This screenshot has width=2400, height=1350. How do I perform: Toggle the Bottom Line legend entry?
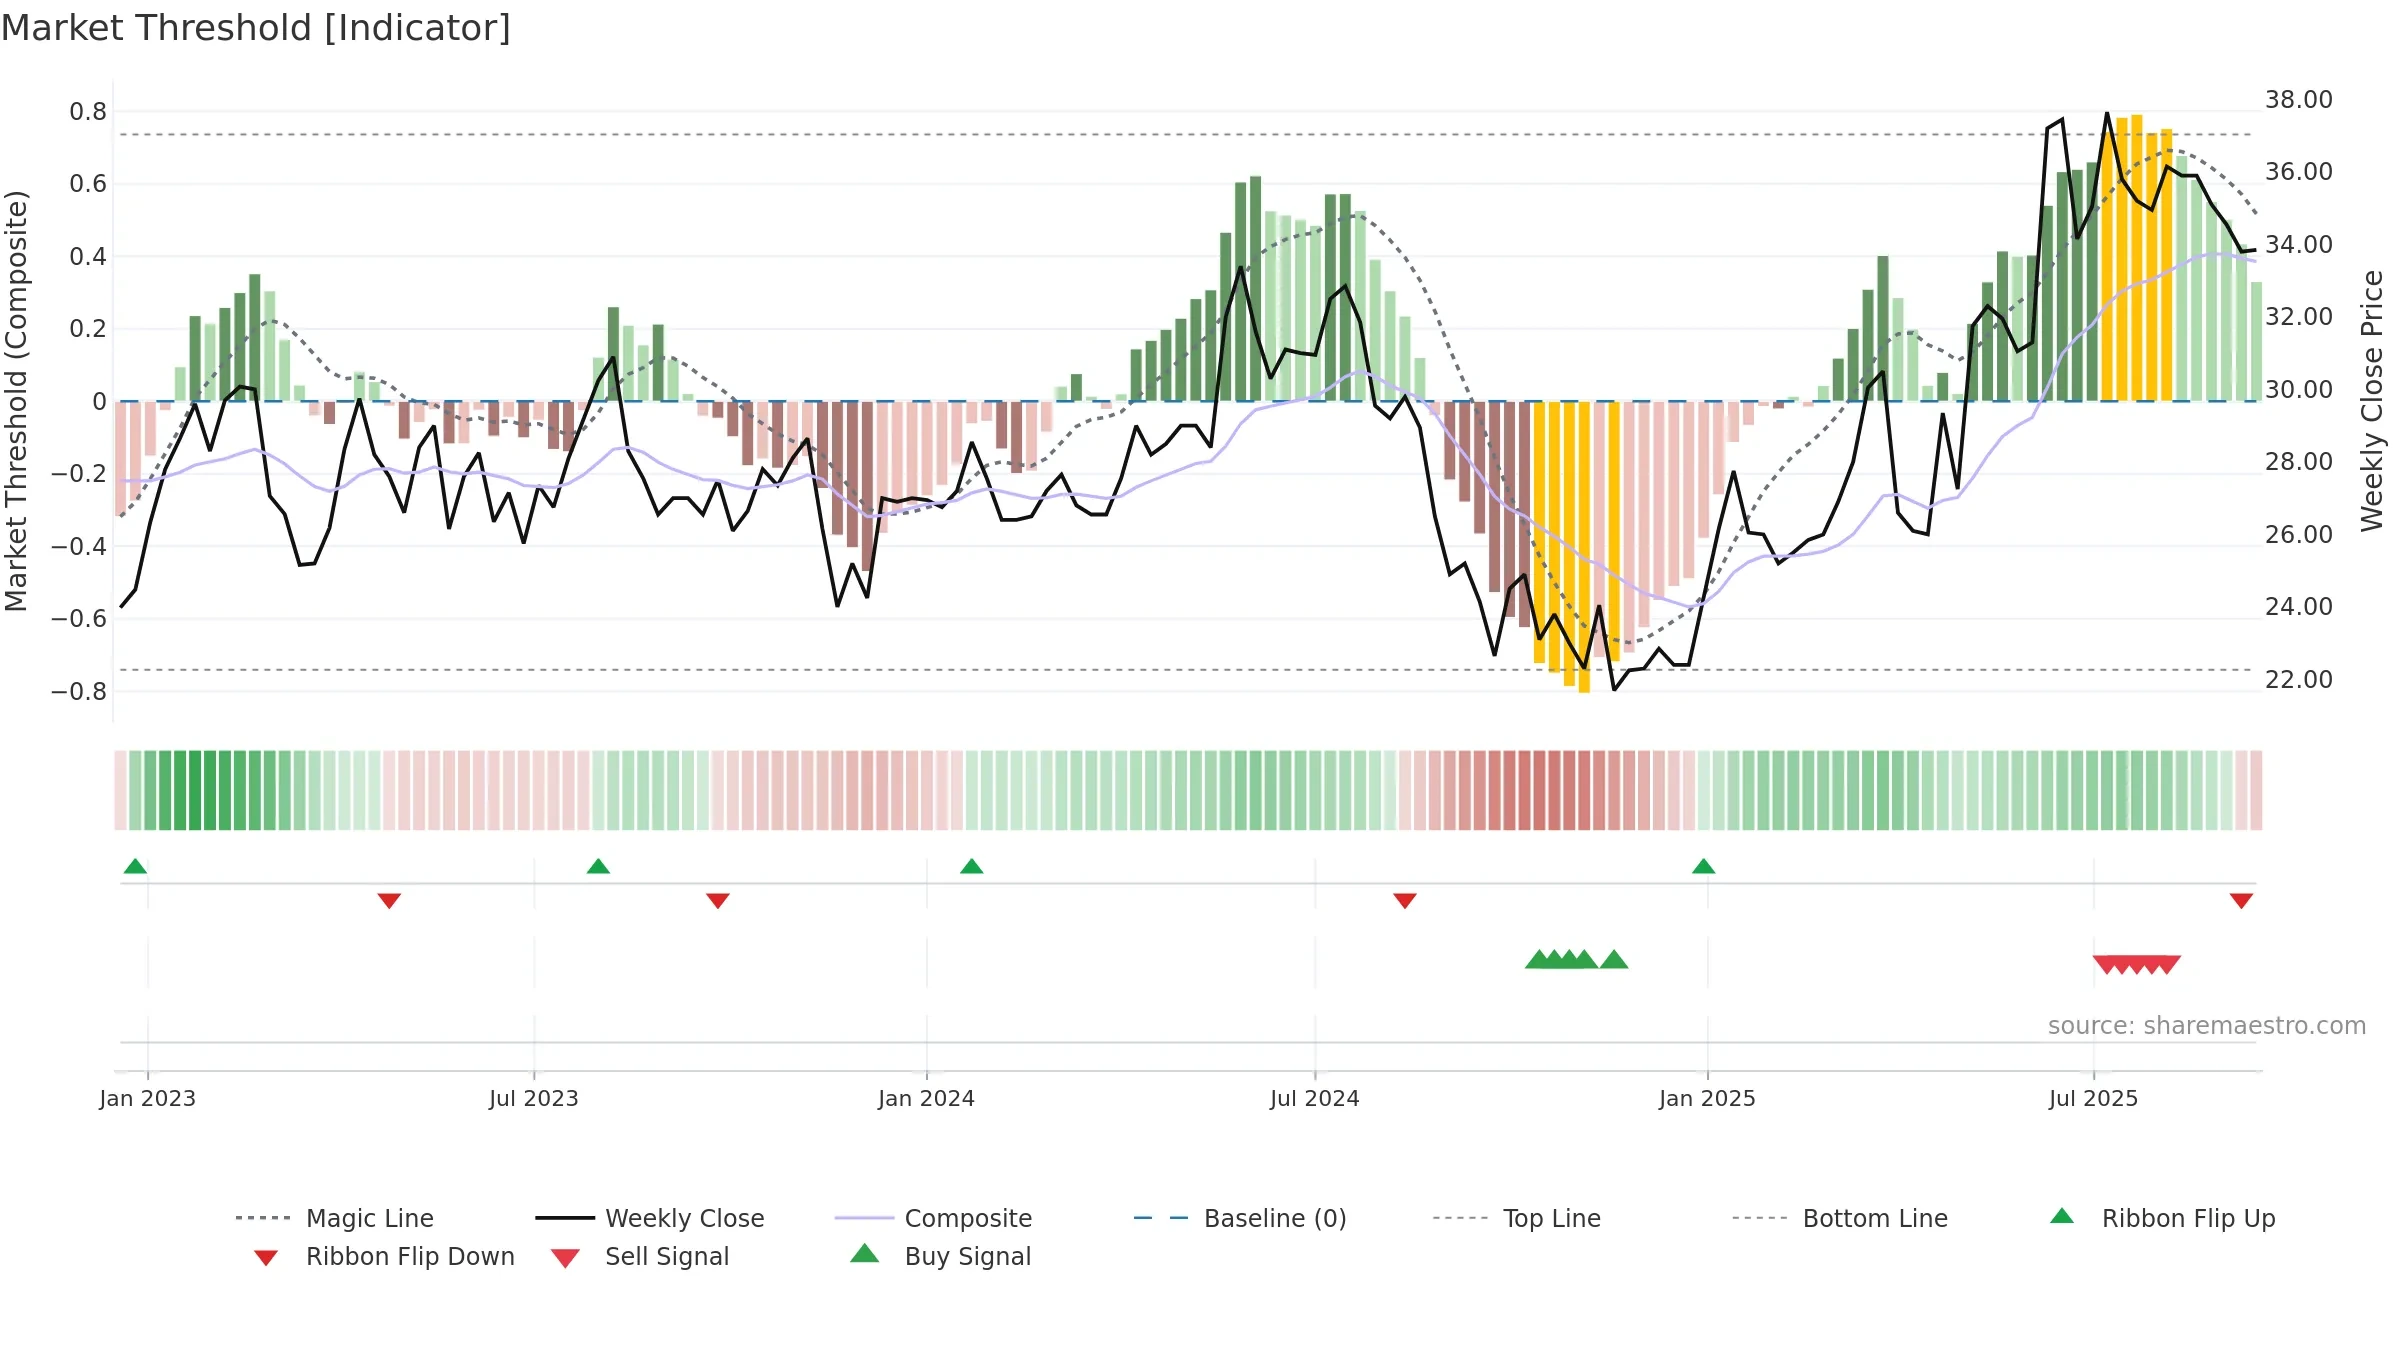click(x=1840, y=1218)
